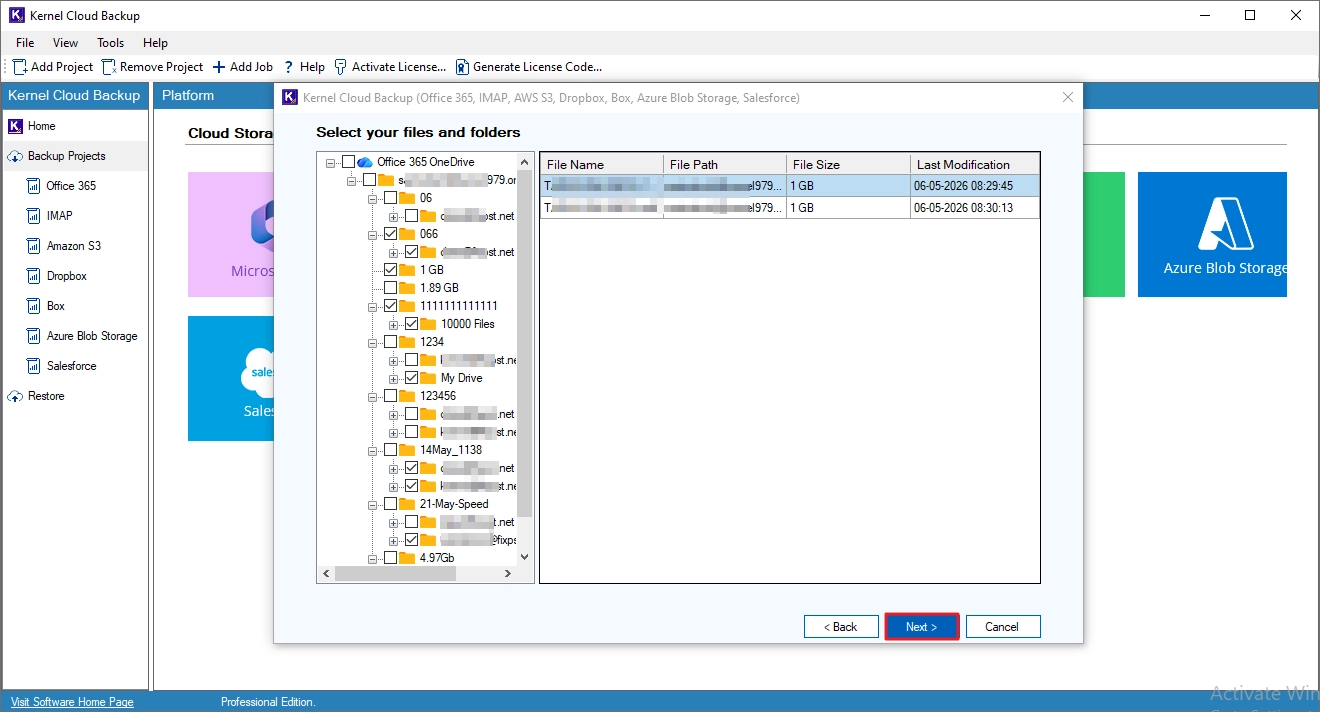Uncheck the My Drive folder checkbox
The height and width of the screenshot is (712, 1320).
(x=411, y=378)
